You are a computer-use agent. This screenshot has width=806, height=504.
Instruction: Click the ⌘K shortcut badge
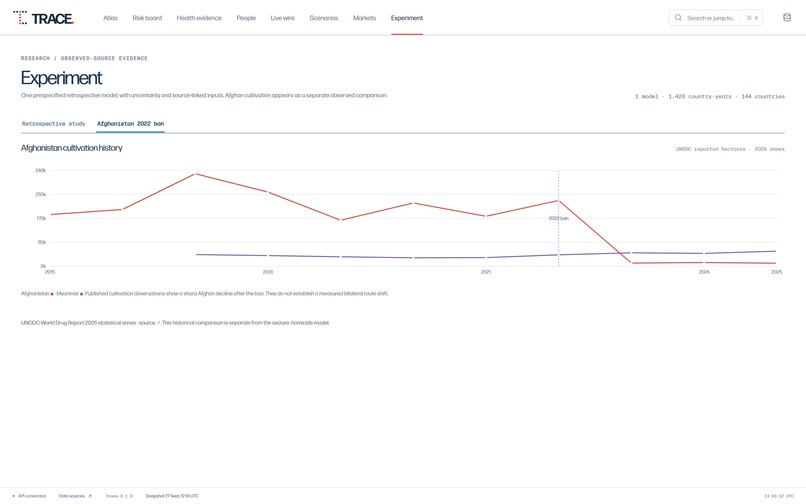[752, 18]
